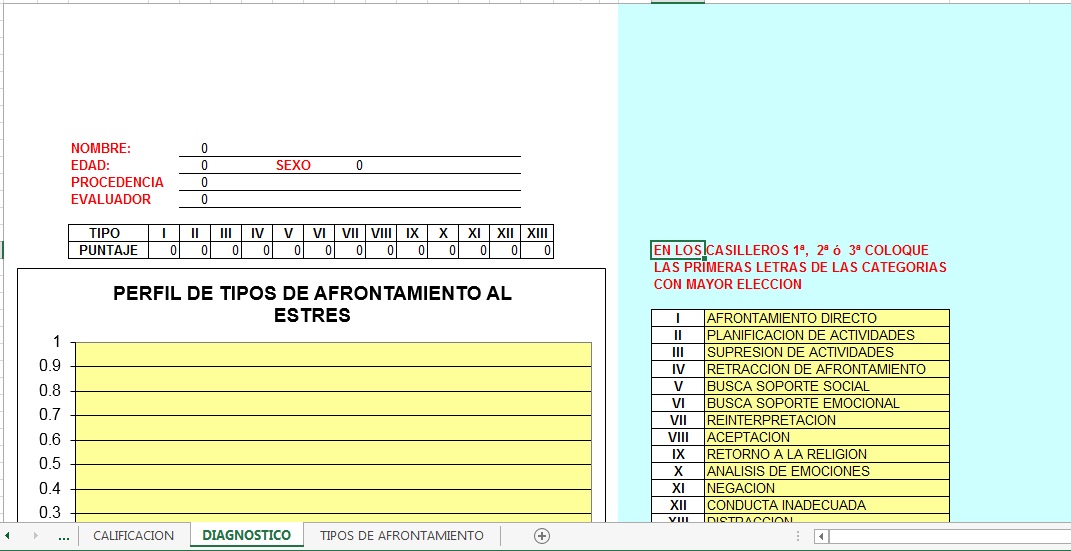Select the TIPO header cell

tap(109, 234)
